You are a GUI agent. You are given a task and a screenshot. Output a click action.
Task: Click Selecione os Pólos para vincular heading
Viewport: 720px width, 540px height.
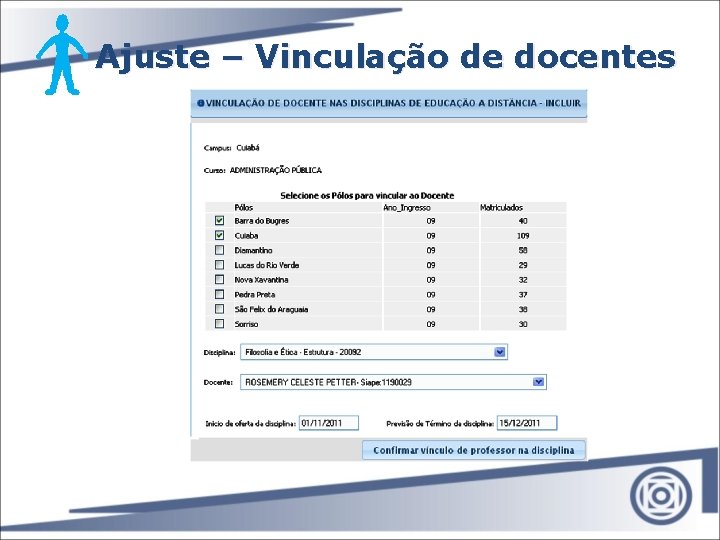[x=367, y=196]
